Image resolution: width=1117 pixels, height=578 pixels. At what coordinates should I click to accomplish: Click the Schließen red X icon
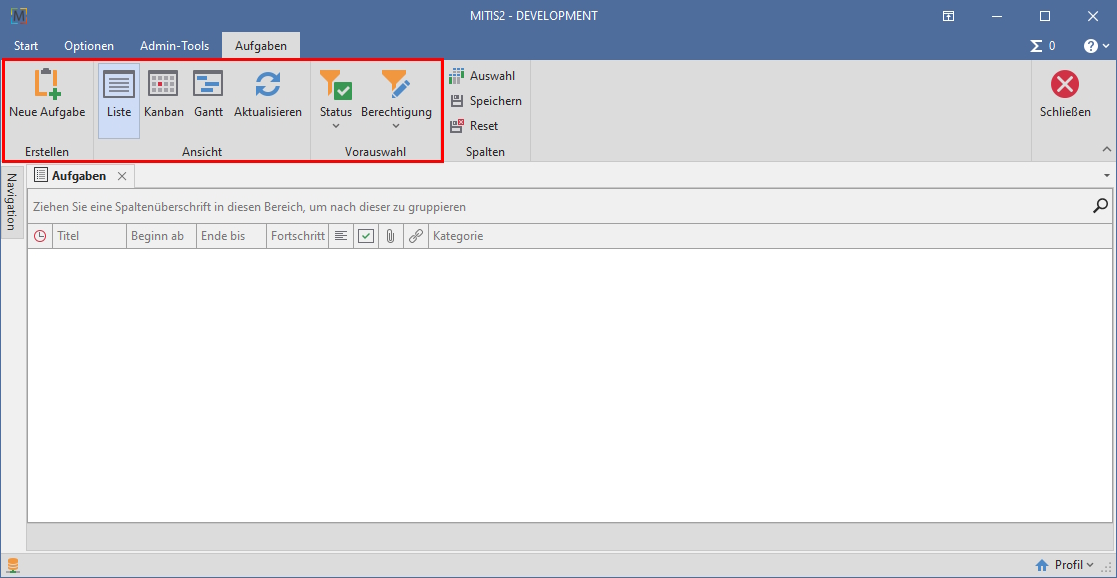click(1065, 85)
